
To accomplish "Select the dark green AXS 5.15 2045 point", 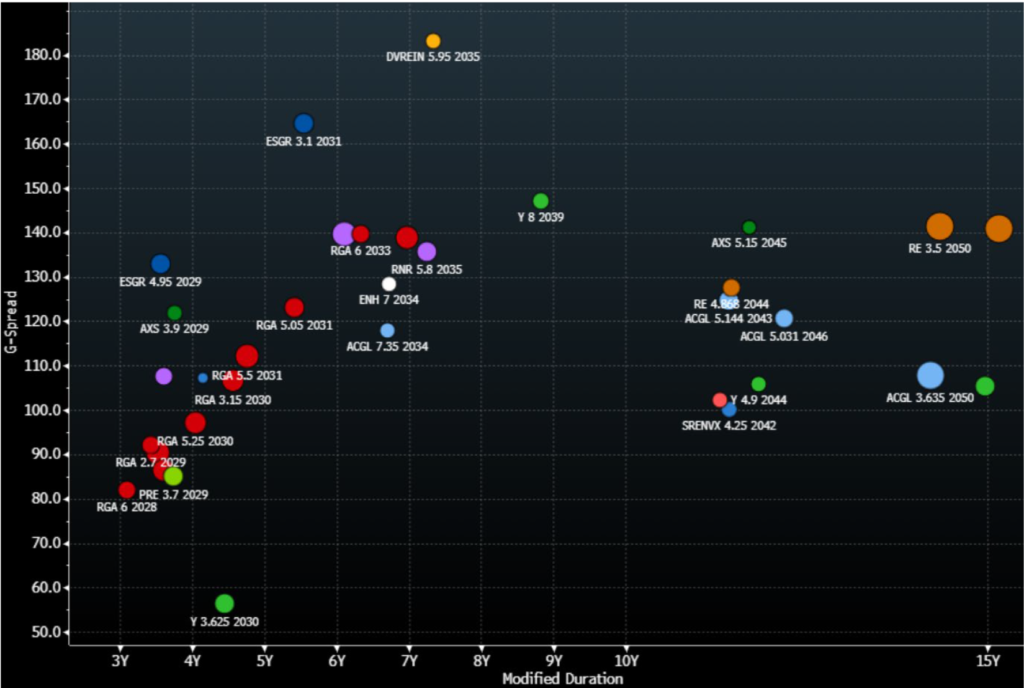I will tap(749, 227).
